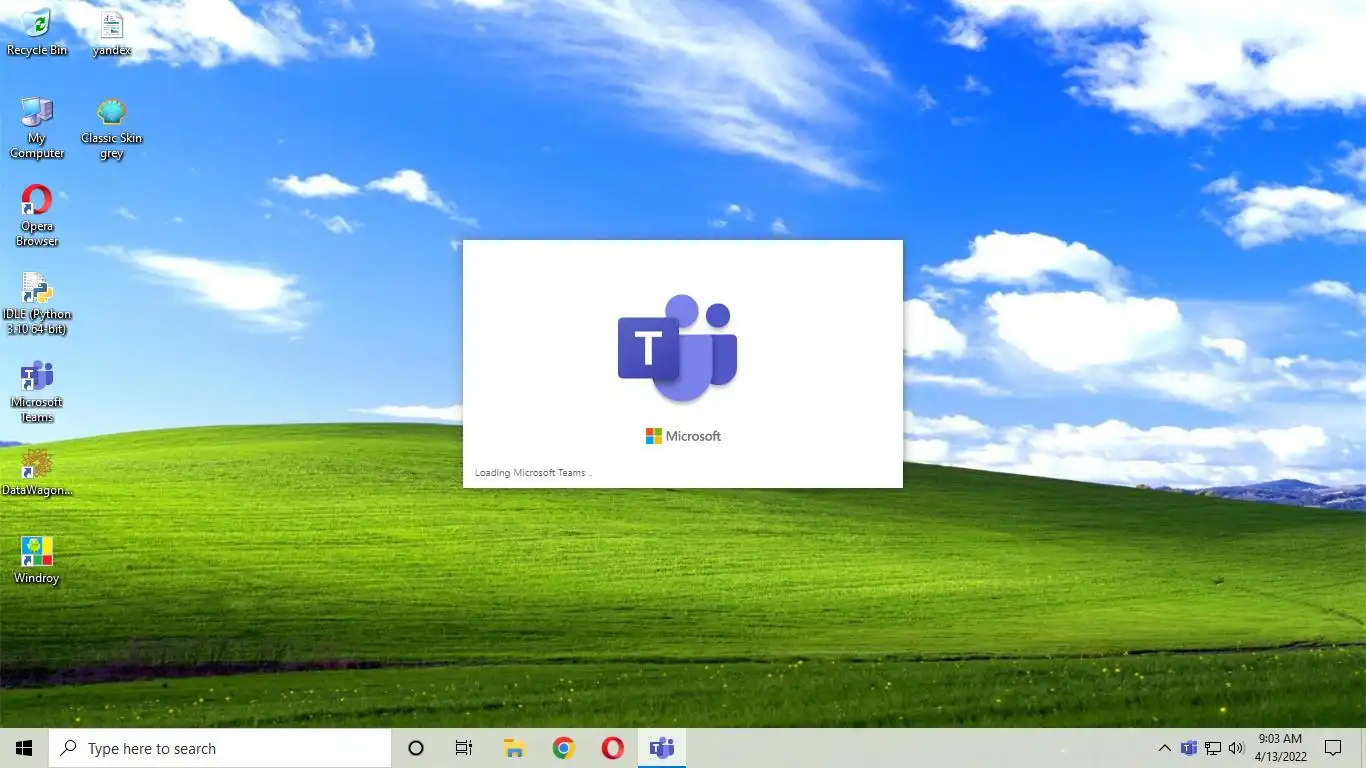Show hidden system tray icons
The width and height of the screenshot is (1366, 768).
click(x=1164, y=748)
